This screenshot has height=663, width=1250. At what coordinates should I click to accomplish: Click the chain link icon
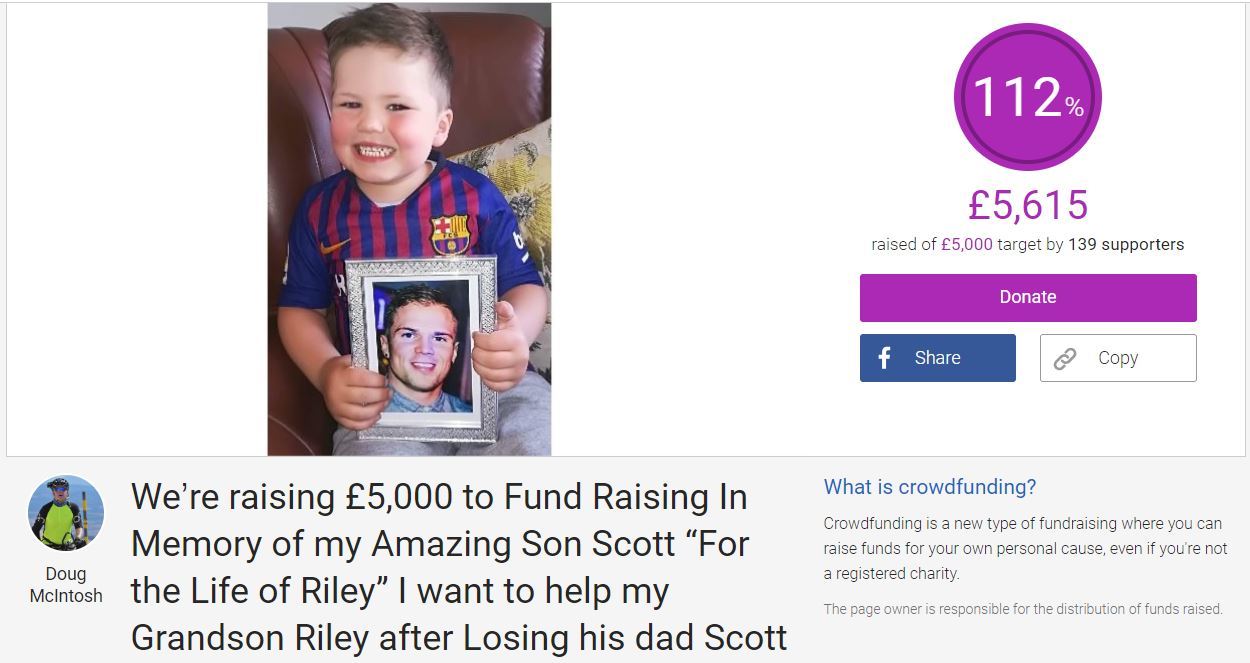(x=1065, y=359)
